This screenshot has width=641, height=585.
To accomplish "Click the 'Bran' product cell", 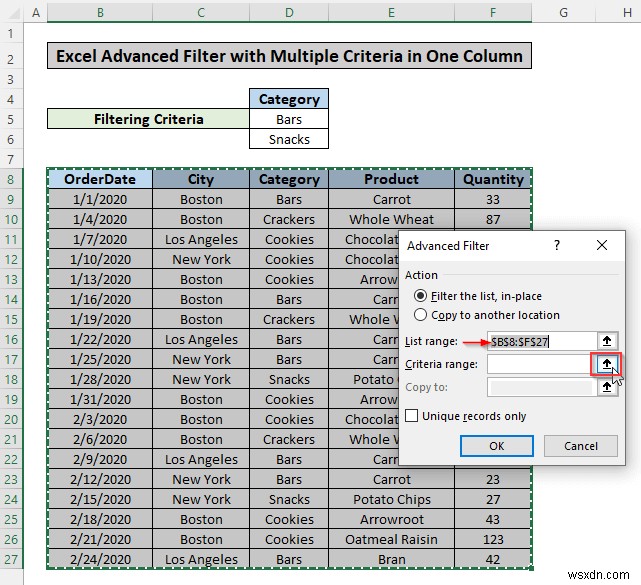I will tap(391, 559).
